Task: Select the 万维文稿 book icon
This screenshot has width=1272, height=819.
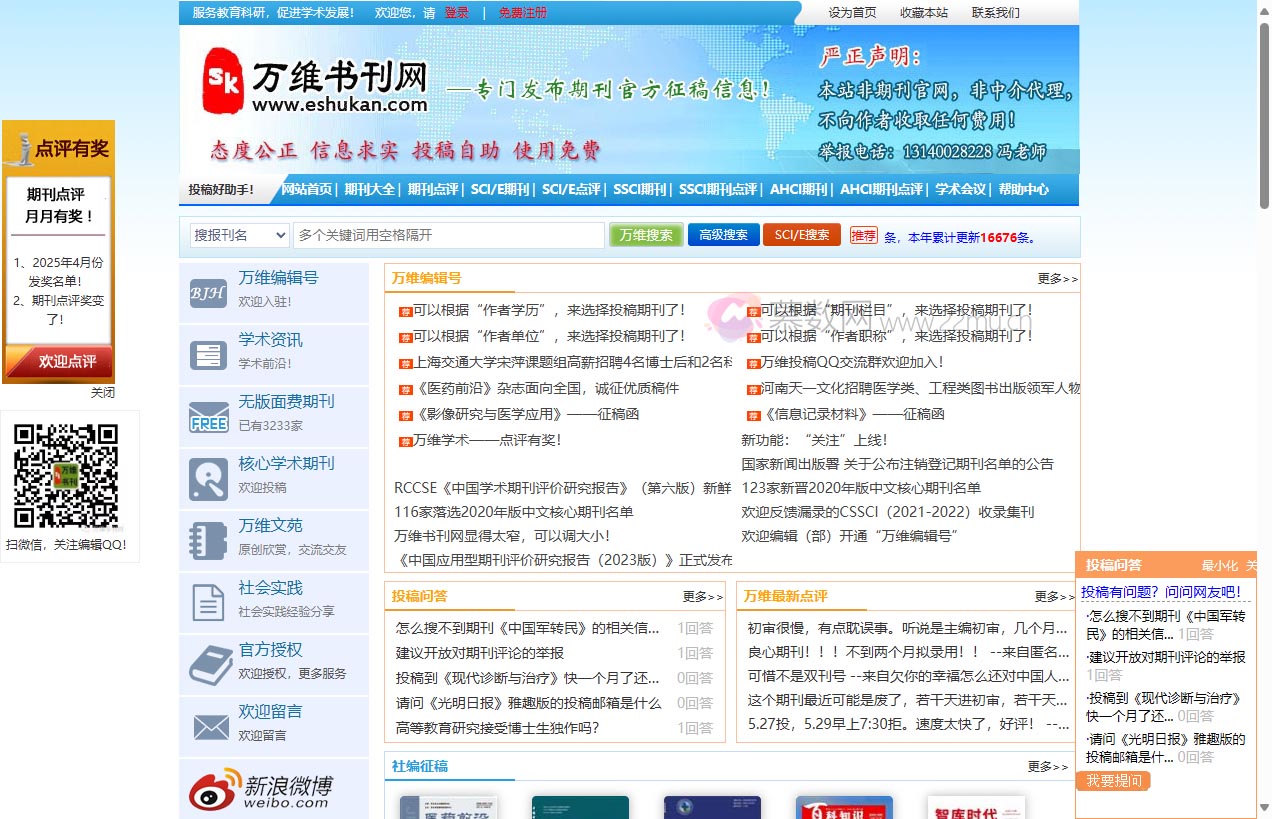Action: coord(207,538)
